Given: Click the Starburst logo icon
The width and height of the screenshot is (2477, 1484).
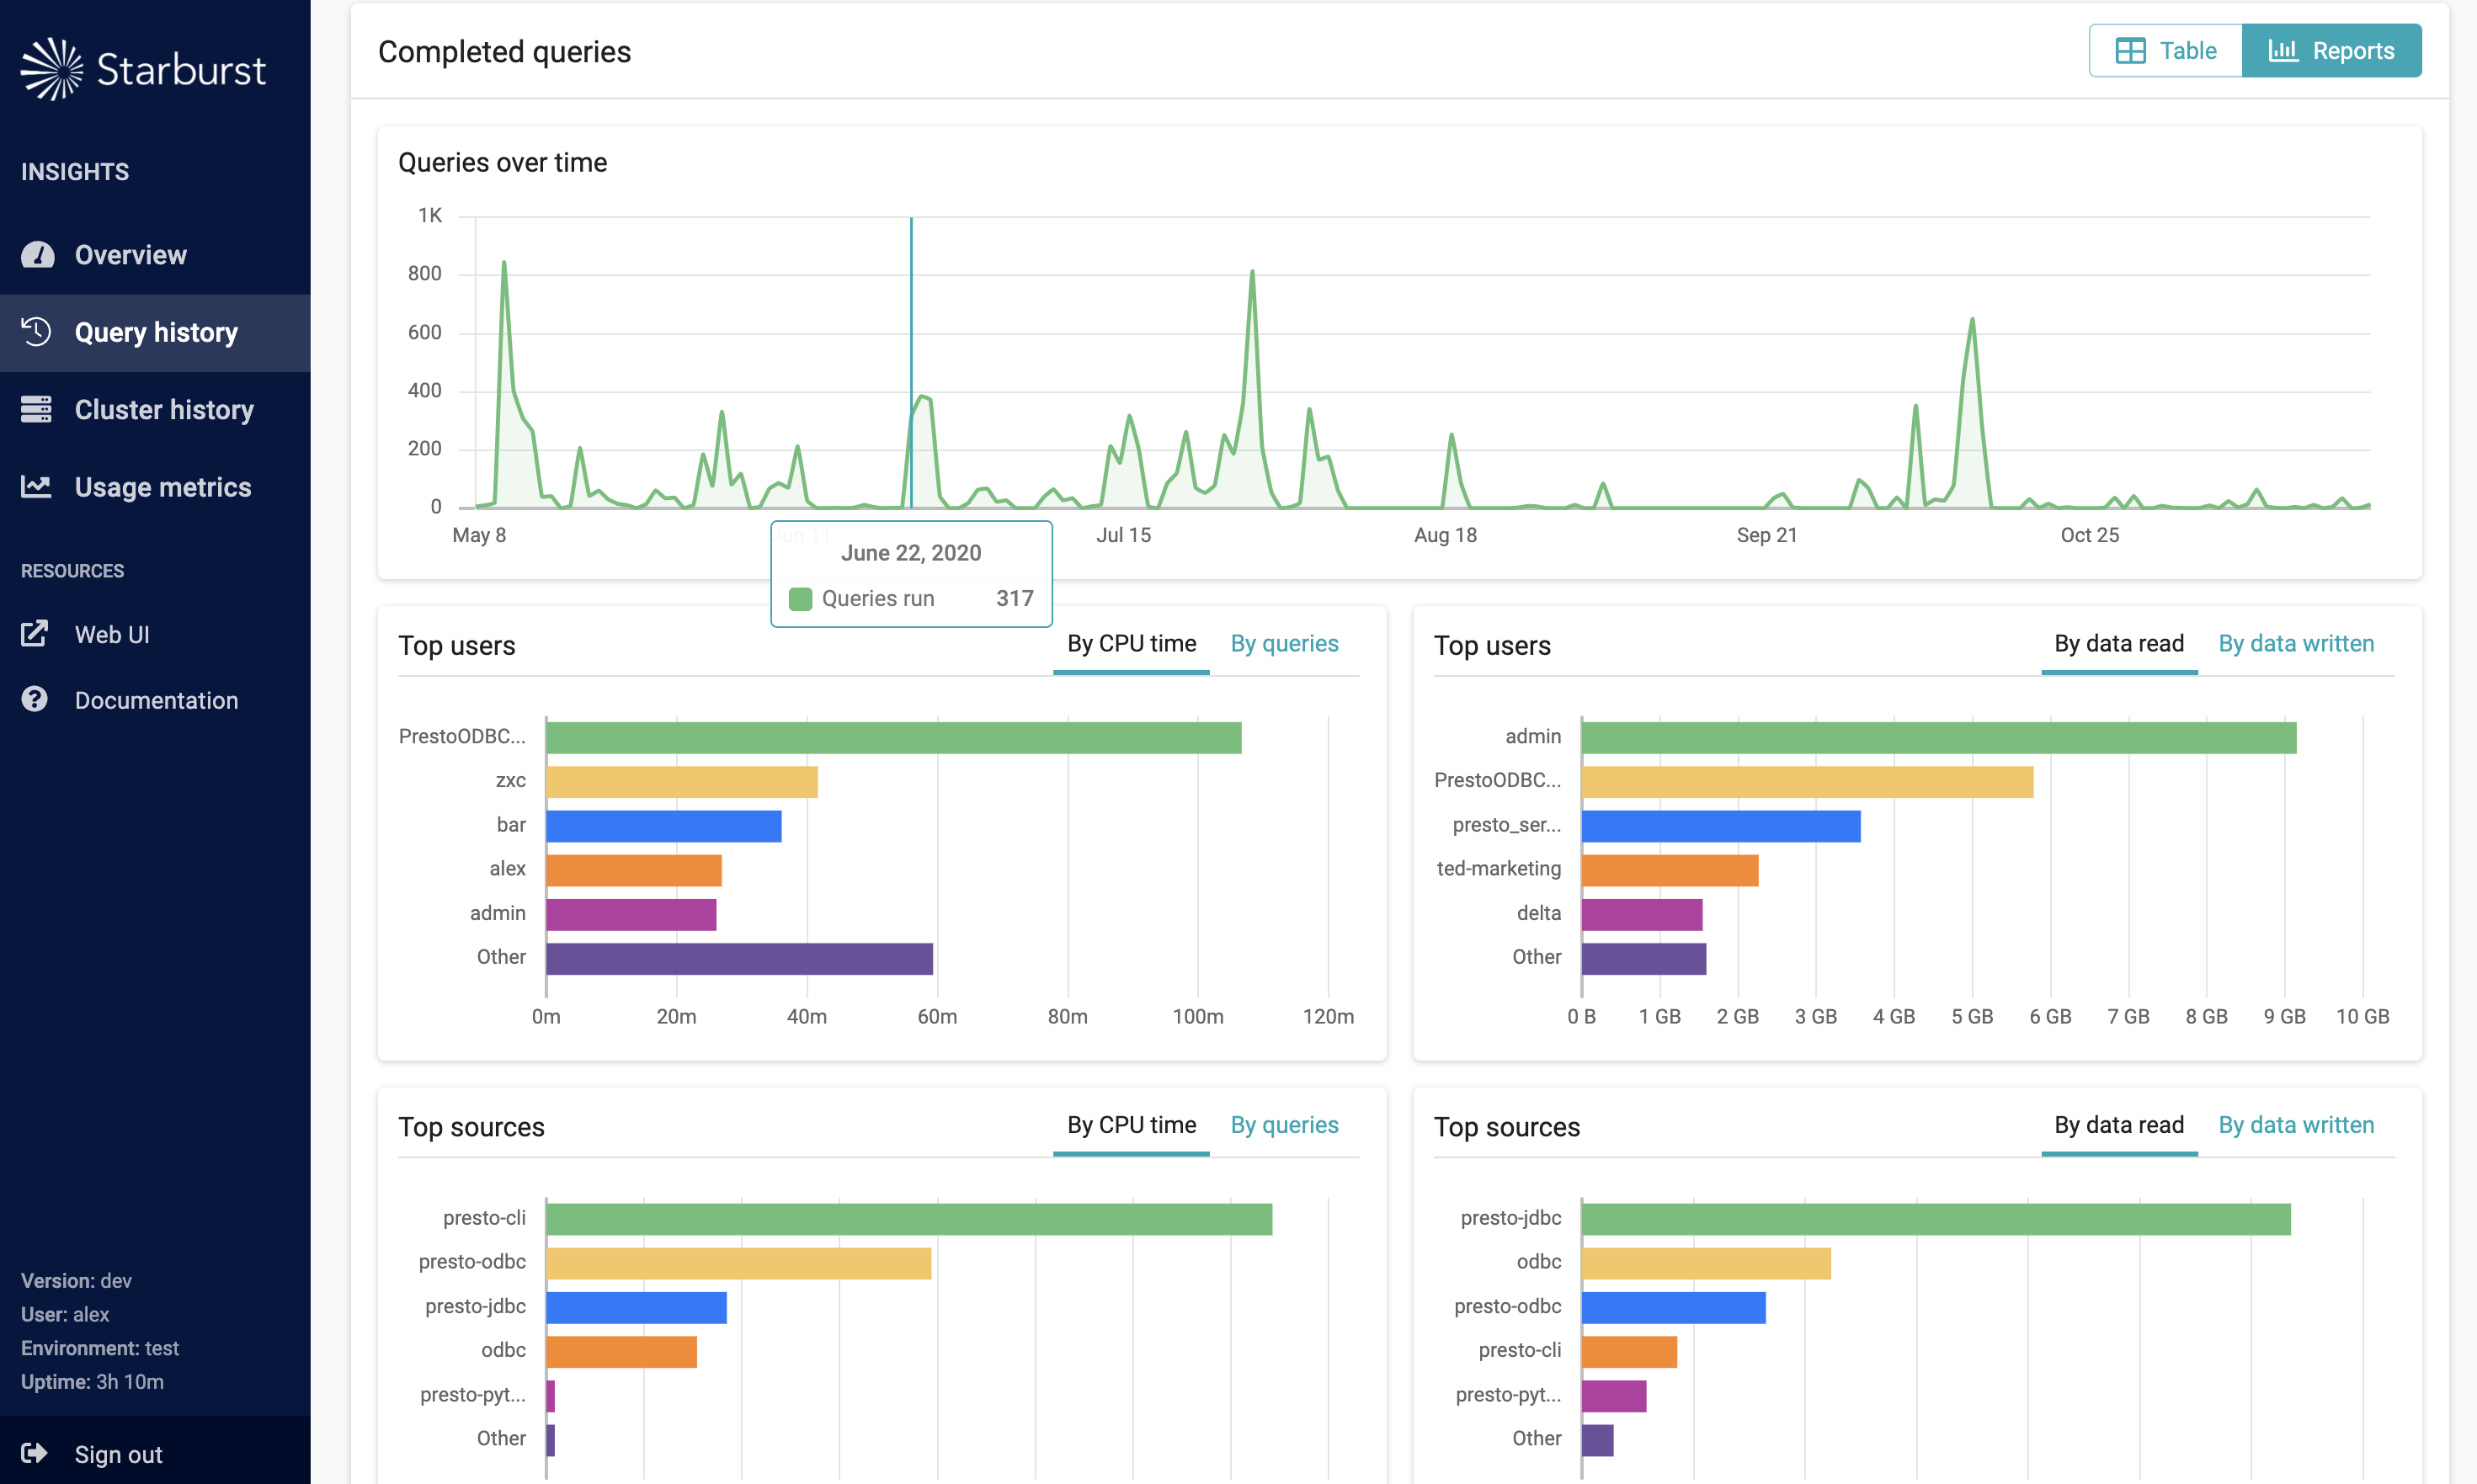Looking at the screenshot, I should (52, 69).
